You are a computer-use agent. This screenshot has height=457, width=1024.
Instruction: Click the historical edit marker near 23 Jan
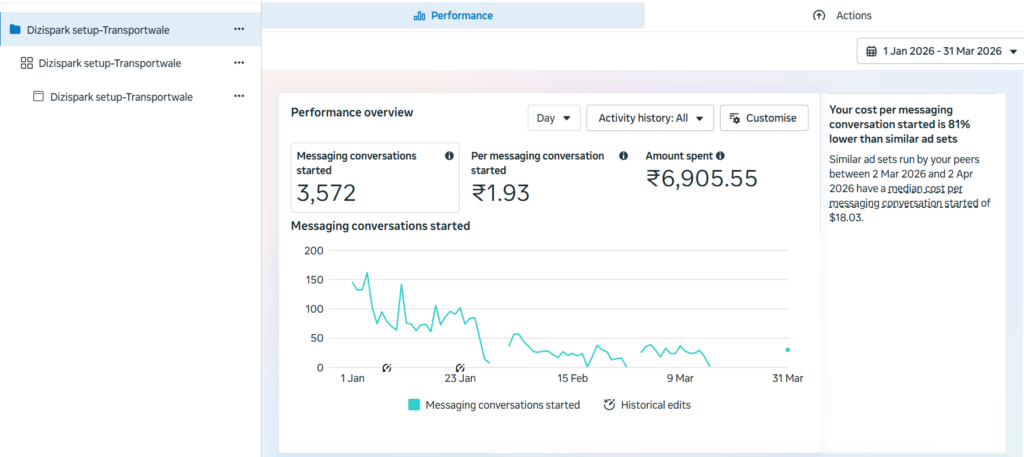[x=460, y=368]
